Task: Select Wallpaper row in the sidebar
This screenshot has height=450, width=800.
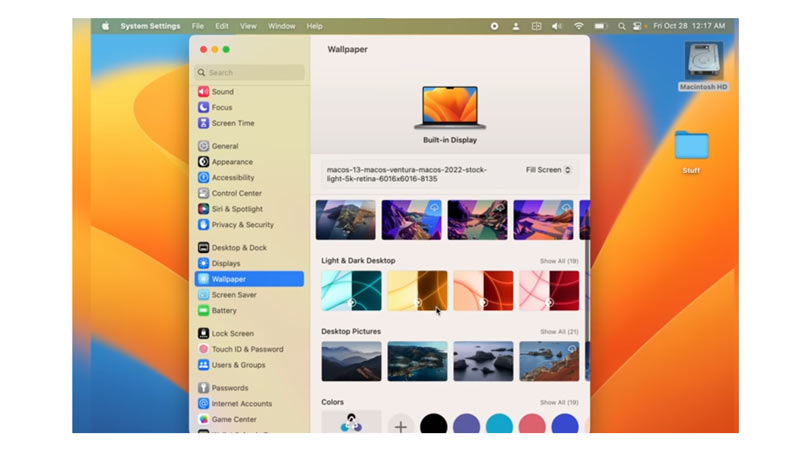Action: coord(249,279)
